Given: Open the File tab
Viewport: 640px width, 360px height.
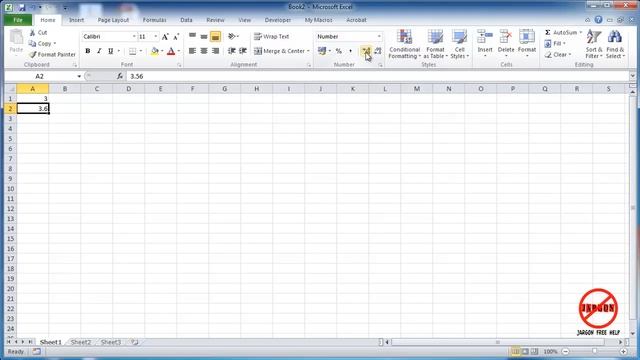Looking at the screenshot, I should (18, 20).
